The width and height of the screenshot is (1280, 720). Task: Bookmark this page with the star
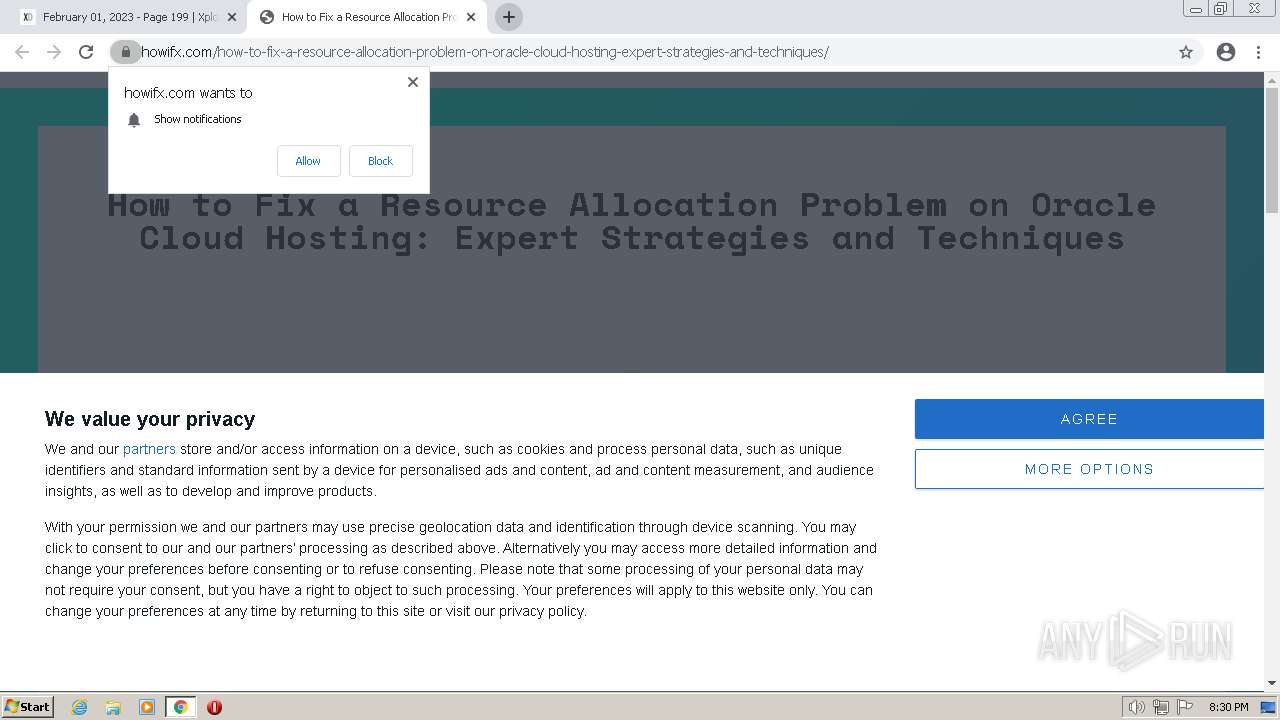click(1186, 52)
